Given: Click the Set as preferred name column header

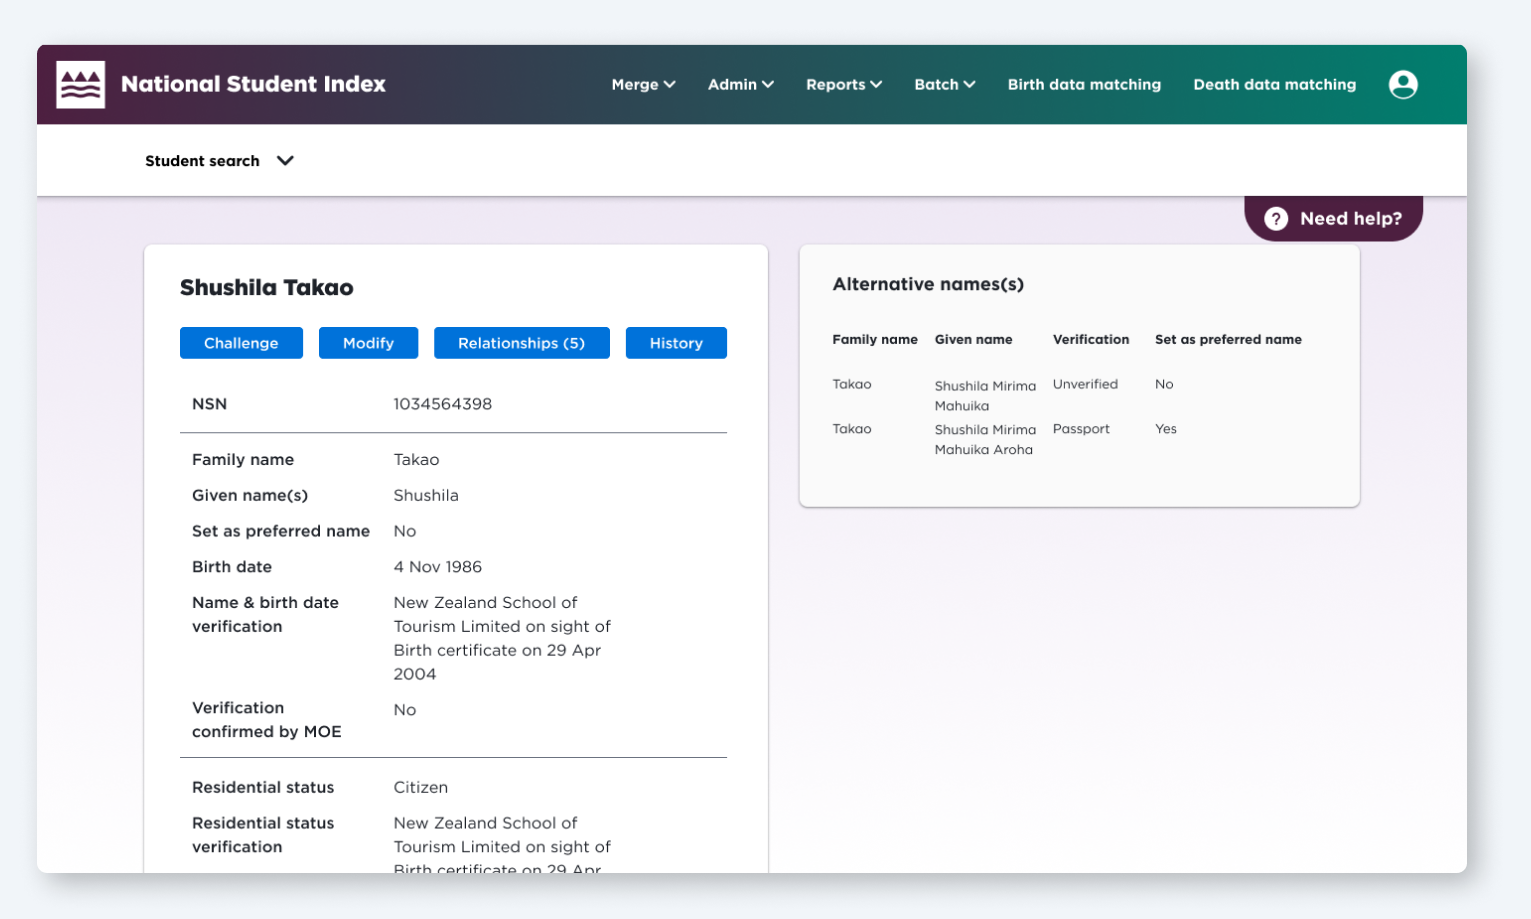Looking at the screenshot, I should click(1227, 340).
